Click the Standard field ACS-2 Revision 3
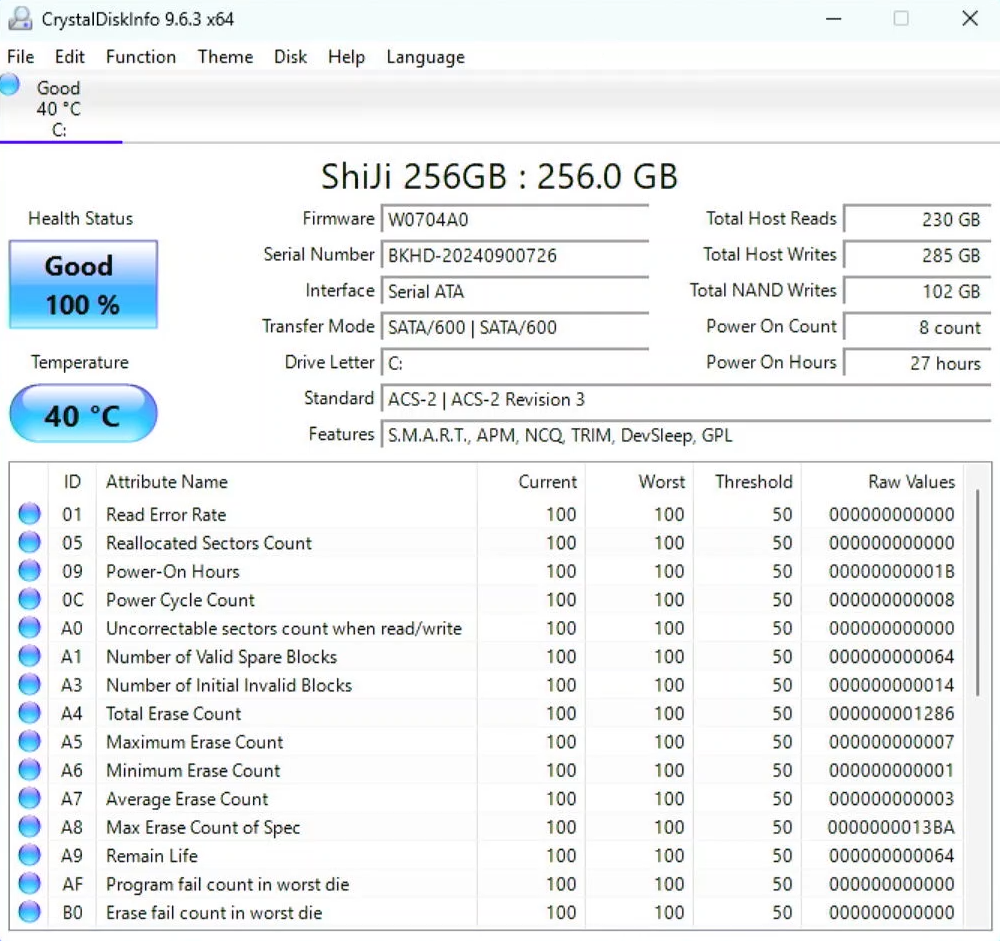 [686, 399]
